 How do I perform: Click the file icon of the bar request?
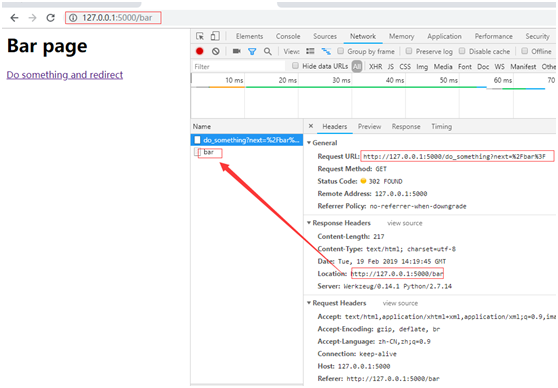tap(197, 152)
